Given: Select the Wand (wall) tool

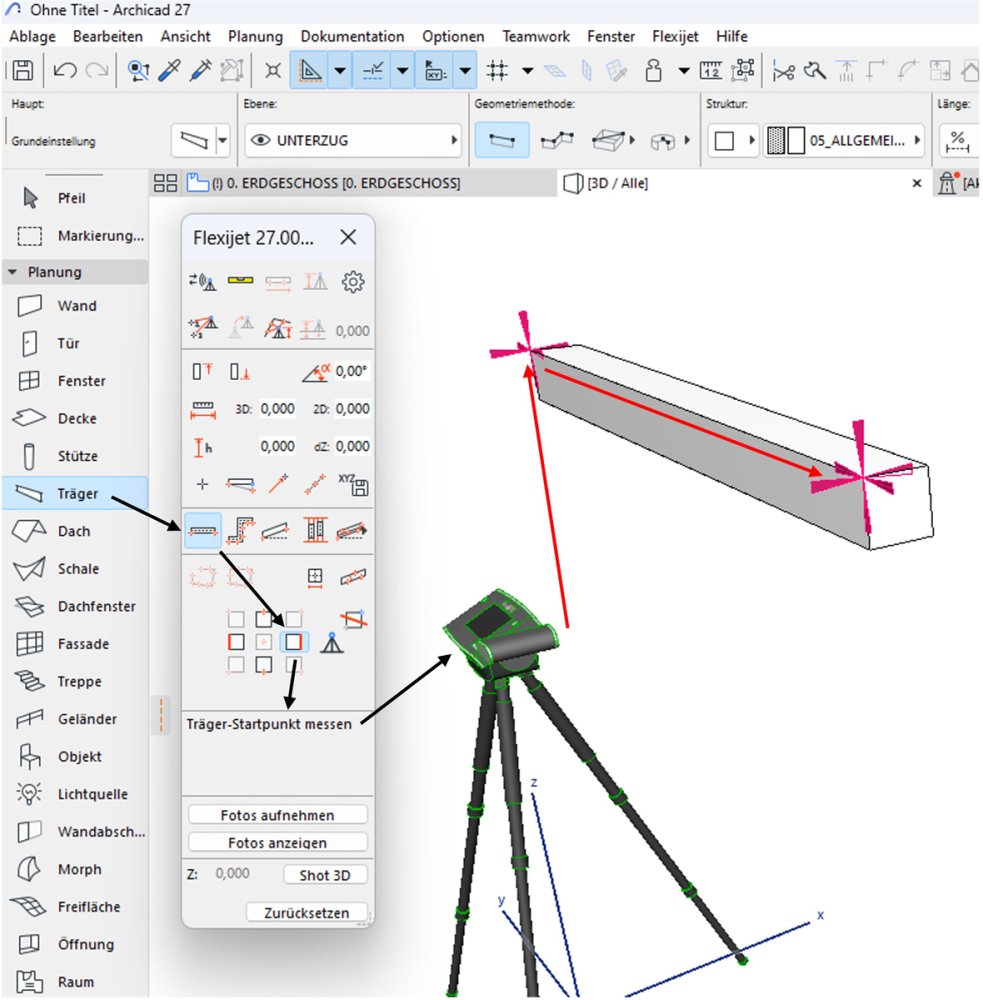Looking at the screenshot, I should pos(75,305).
